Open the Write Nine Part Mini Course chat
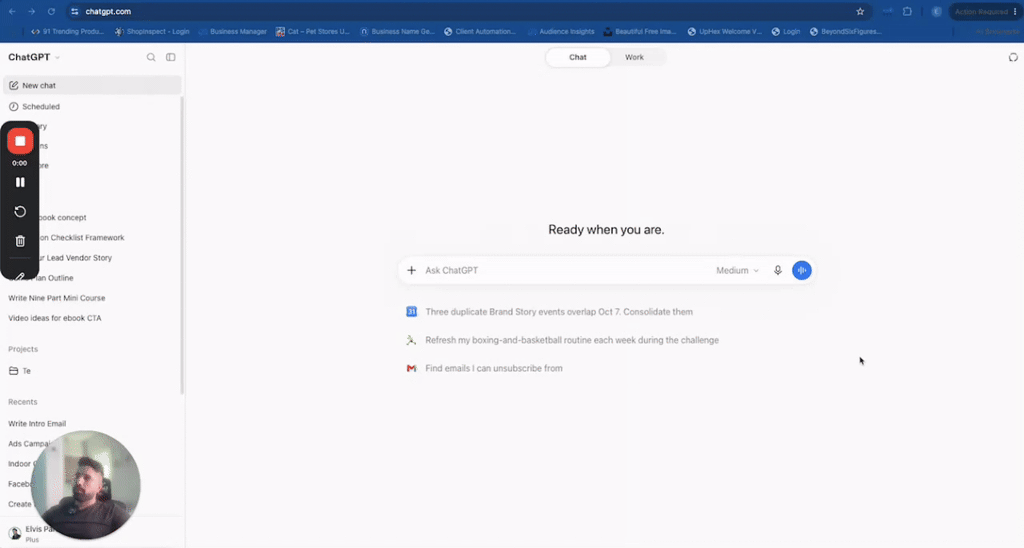 57,298
